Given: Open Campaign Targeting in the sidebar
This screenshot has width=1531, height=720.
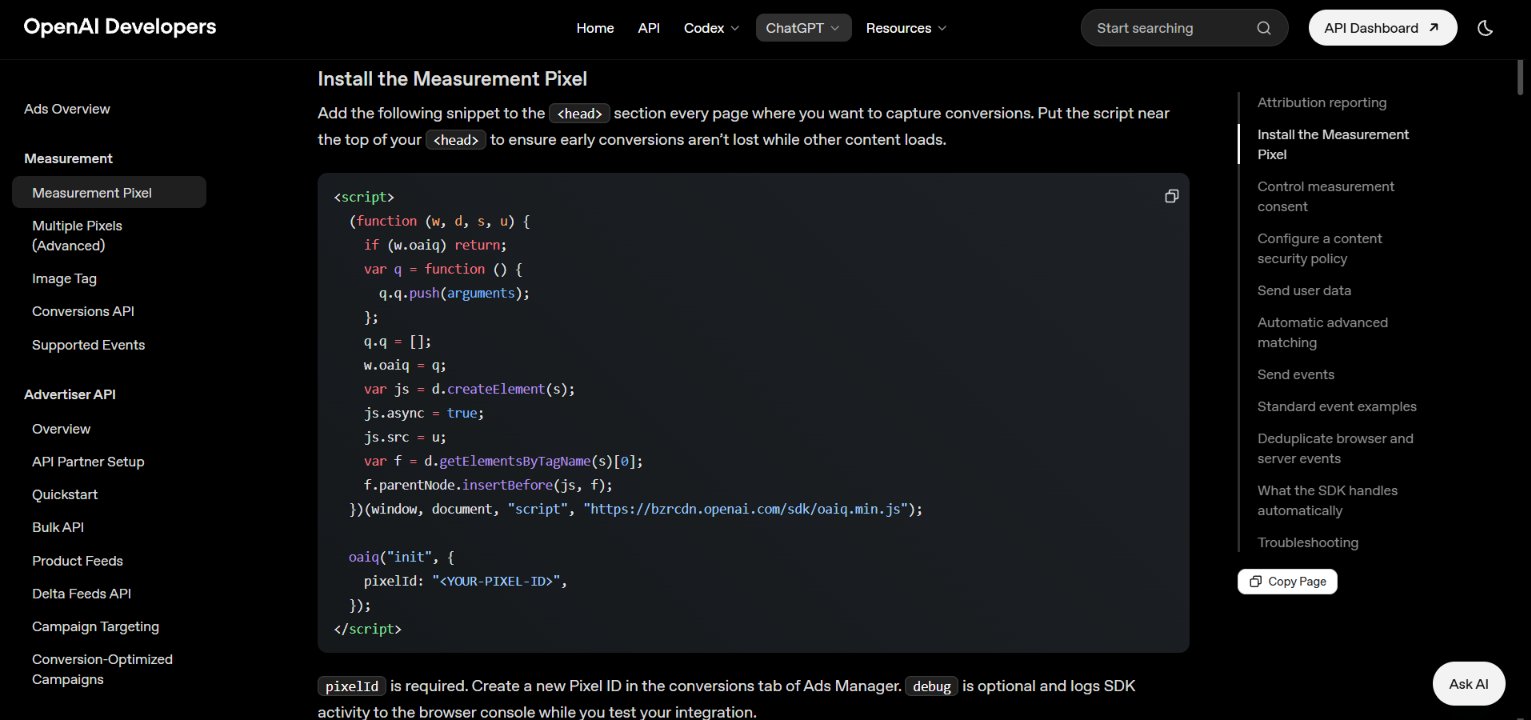Looking at the screenshot, I should tap(95, 627).
